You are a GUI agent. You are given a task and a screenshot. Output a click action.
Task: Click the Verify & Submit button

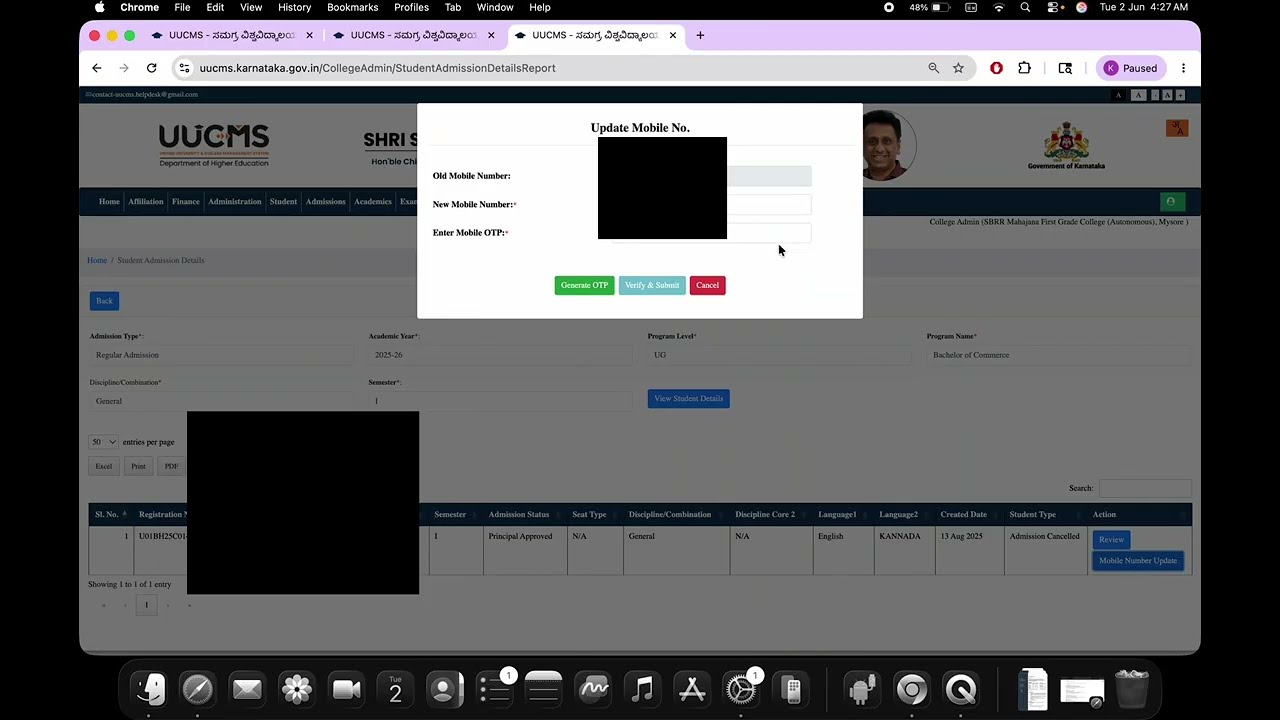pos(652,285)
